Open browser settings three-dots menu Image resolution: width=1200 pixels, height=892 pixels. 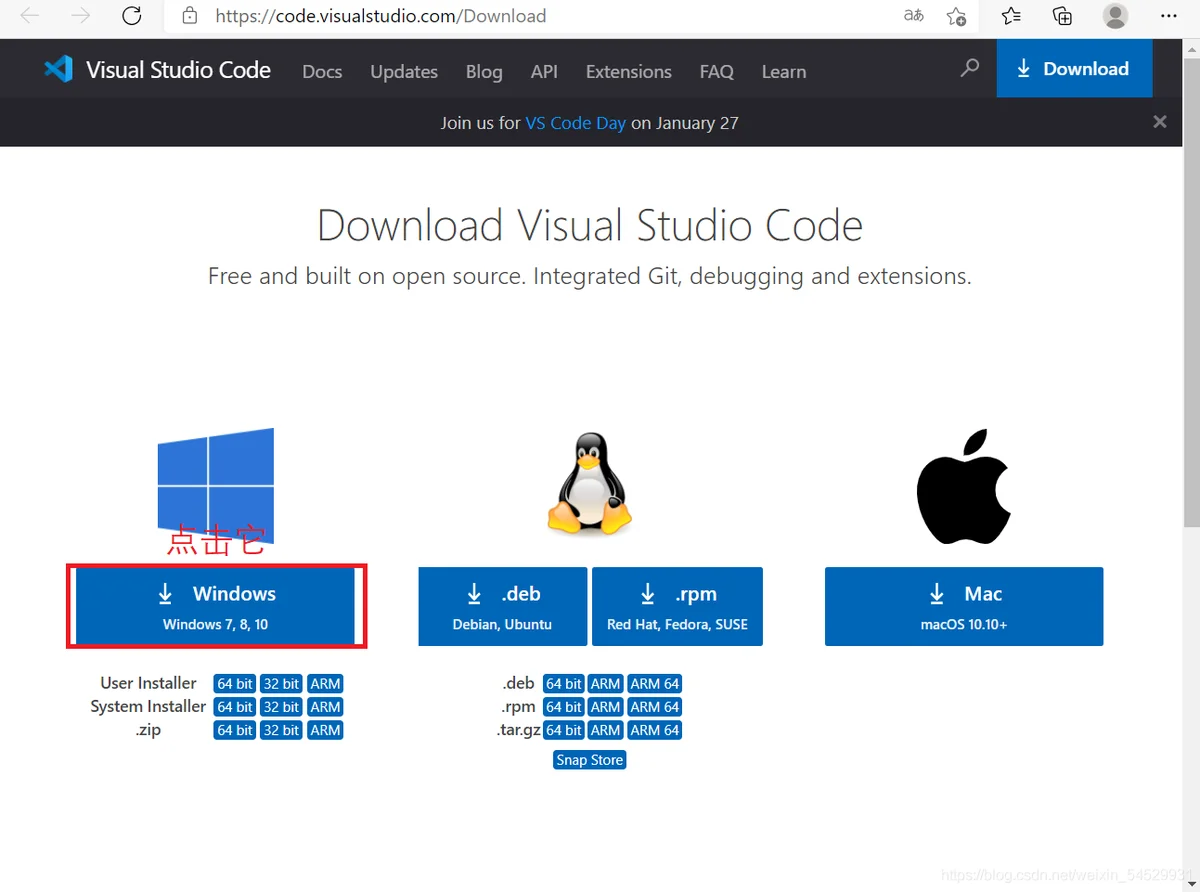point(1168,16)
